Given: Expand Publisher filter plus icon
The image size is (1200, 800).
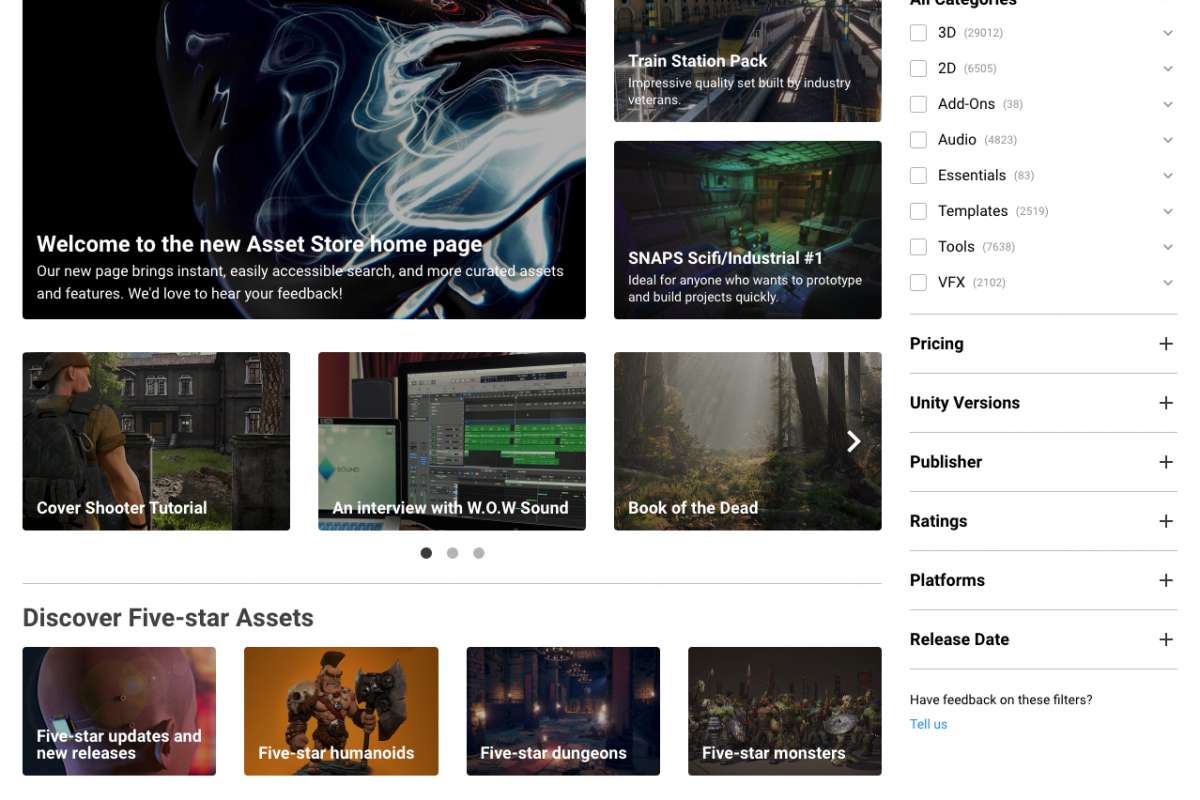Looking at the screenshot, I should point(1166,462).
